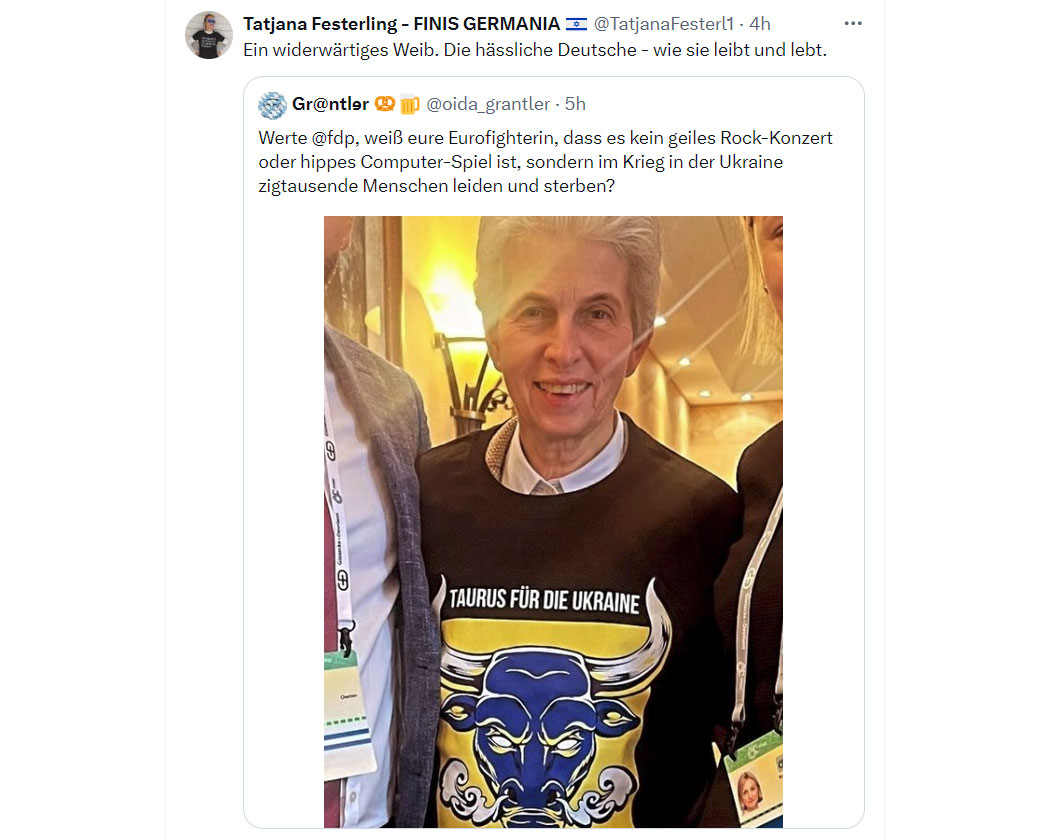1050x840 pixels.
Task: Visit the @TatjanaFesterl1 handle
Action: (x=664, y=24)
